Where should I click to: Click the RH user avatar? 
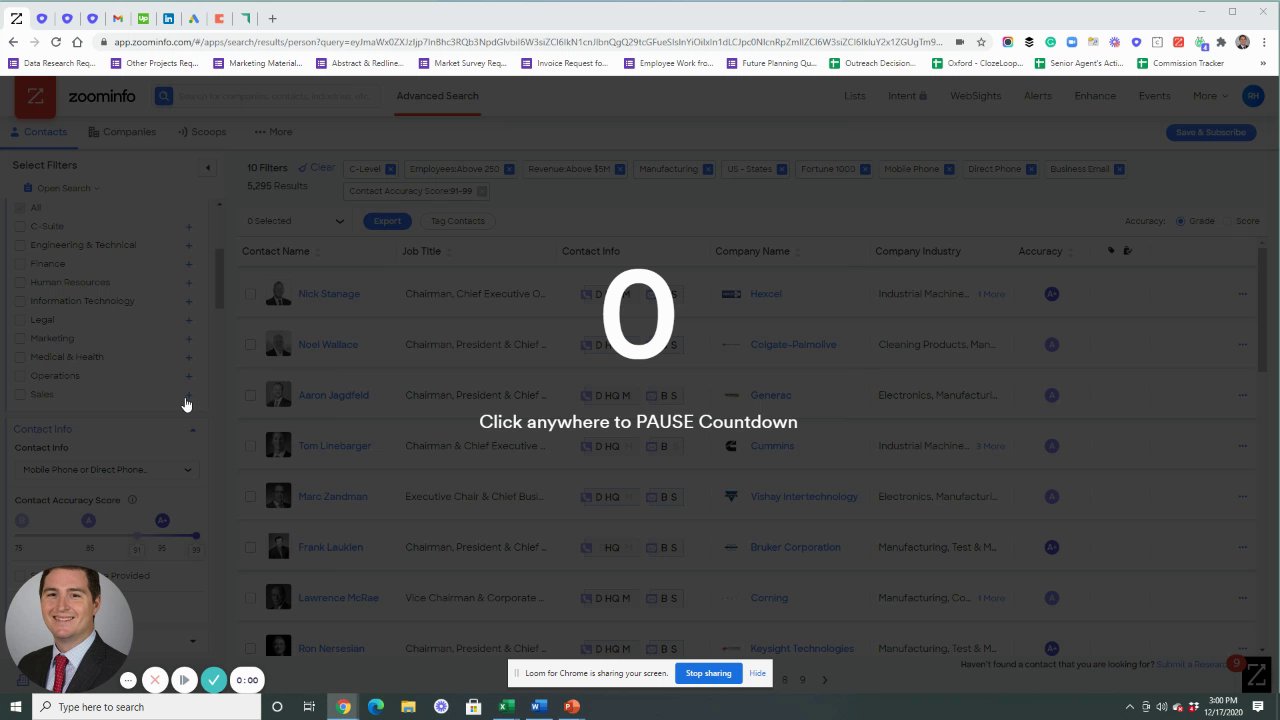point(1253,96)
